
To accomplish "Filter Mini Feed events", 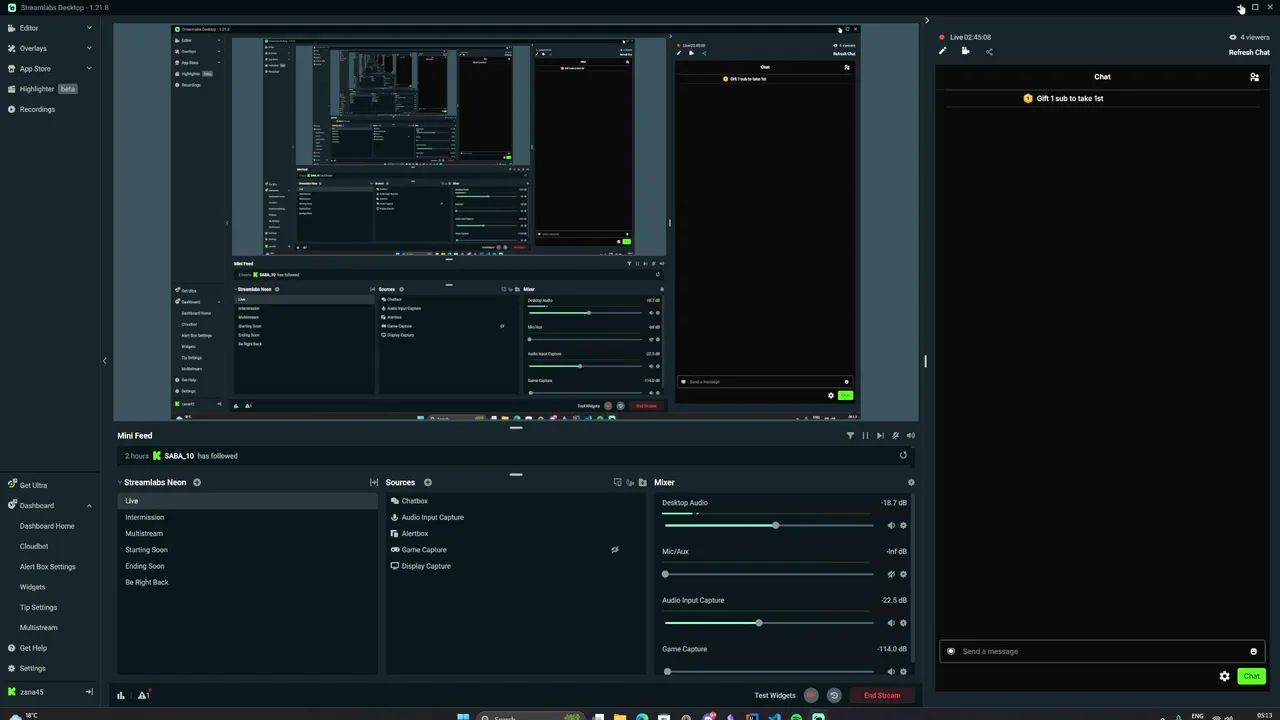I will [850, 436].
